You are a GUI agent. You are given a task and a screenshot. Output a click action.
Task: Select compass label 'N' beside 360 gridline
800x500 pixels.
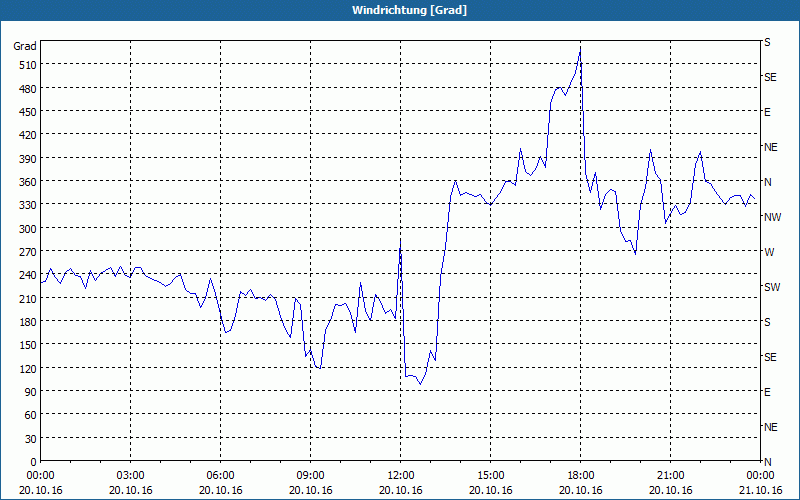[x=767, y=182]
